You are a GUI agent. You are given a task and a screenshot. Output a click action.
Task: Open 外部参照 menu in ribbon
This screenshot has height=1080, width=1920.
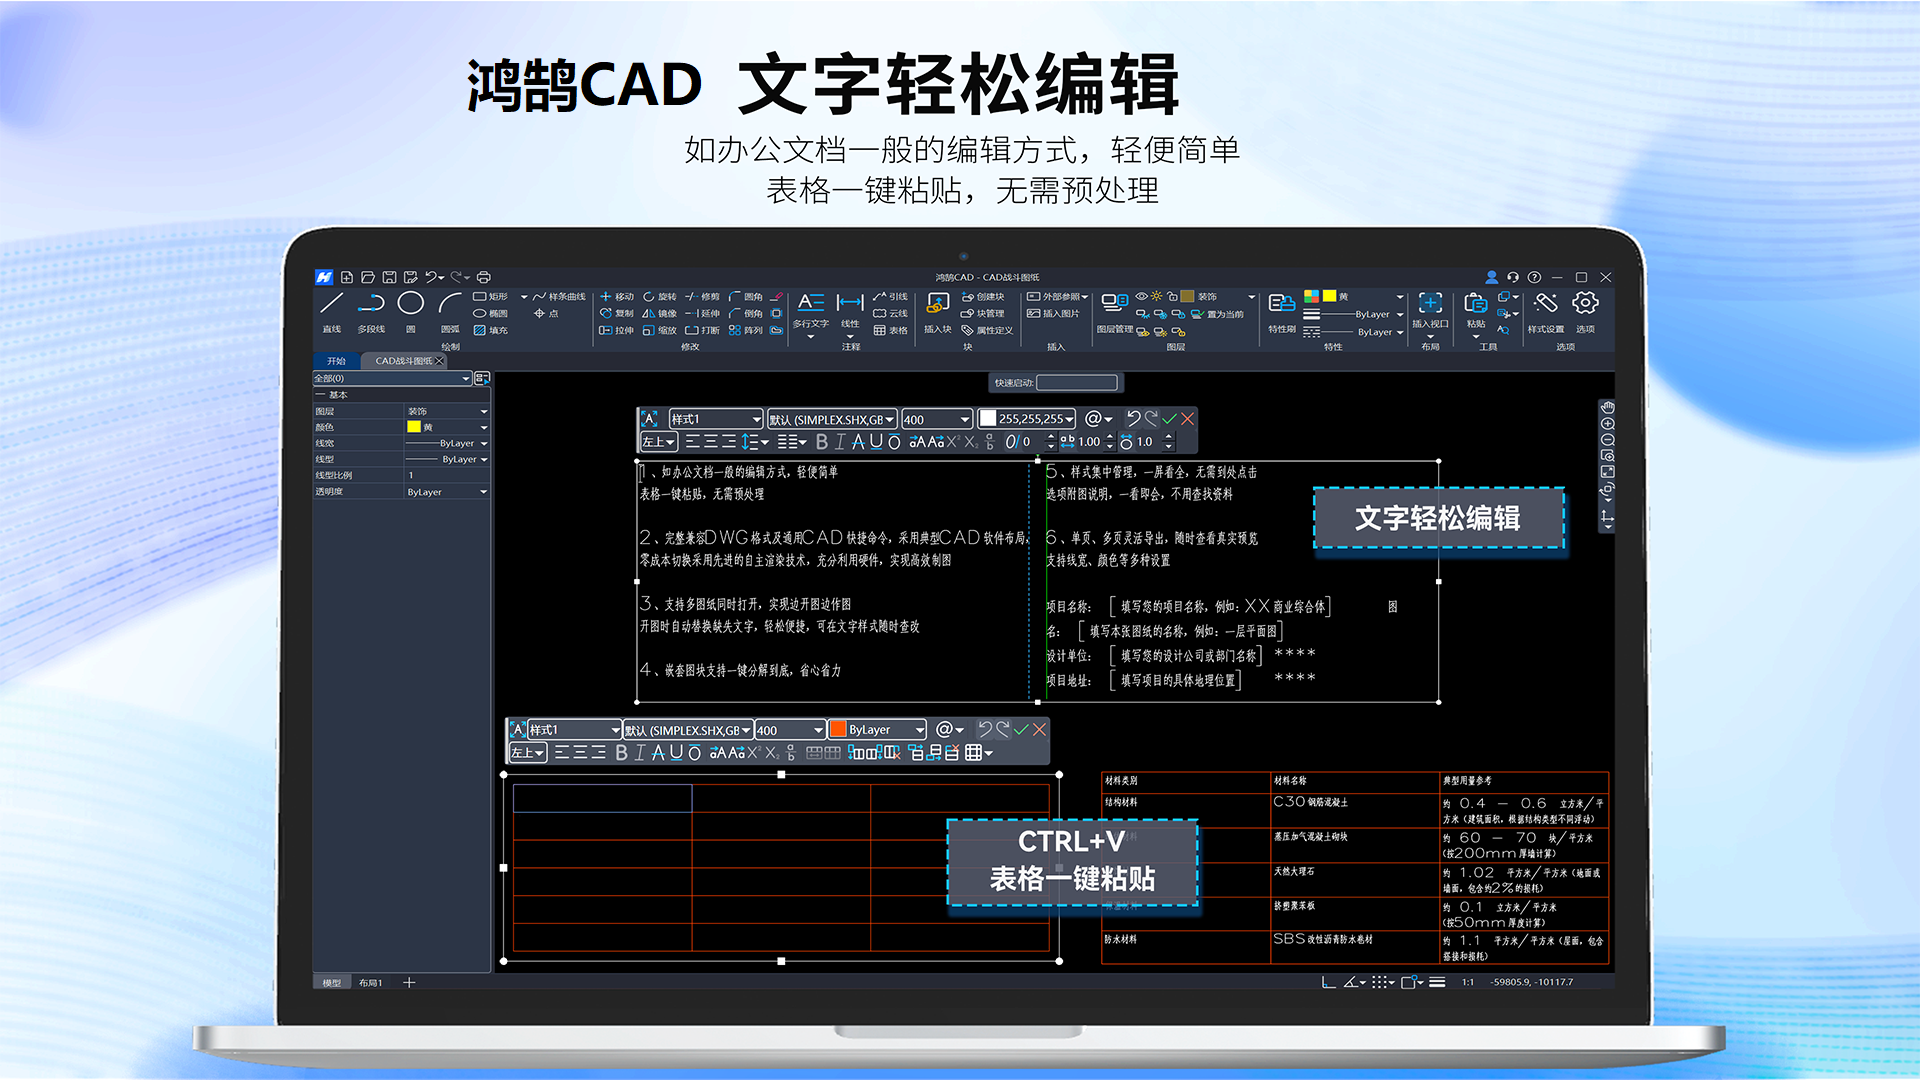tap(1057, 297)
